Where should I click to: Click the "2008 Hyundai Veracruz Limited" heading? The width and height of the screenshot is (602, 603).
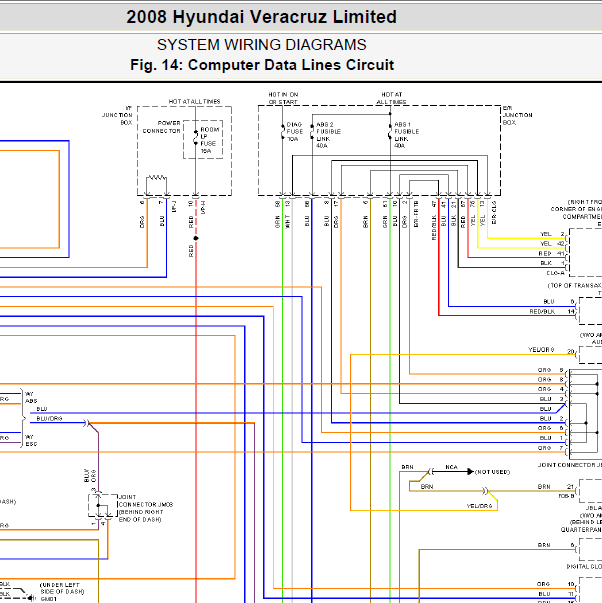[261, 17]
